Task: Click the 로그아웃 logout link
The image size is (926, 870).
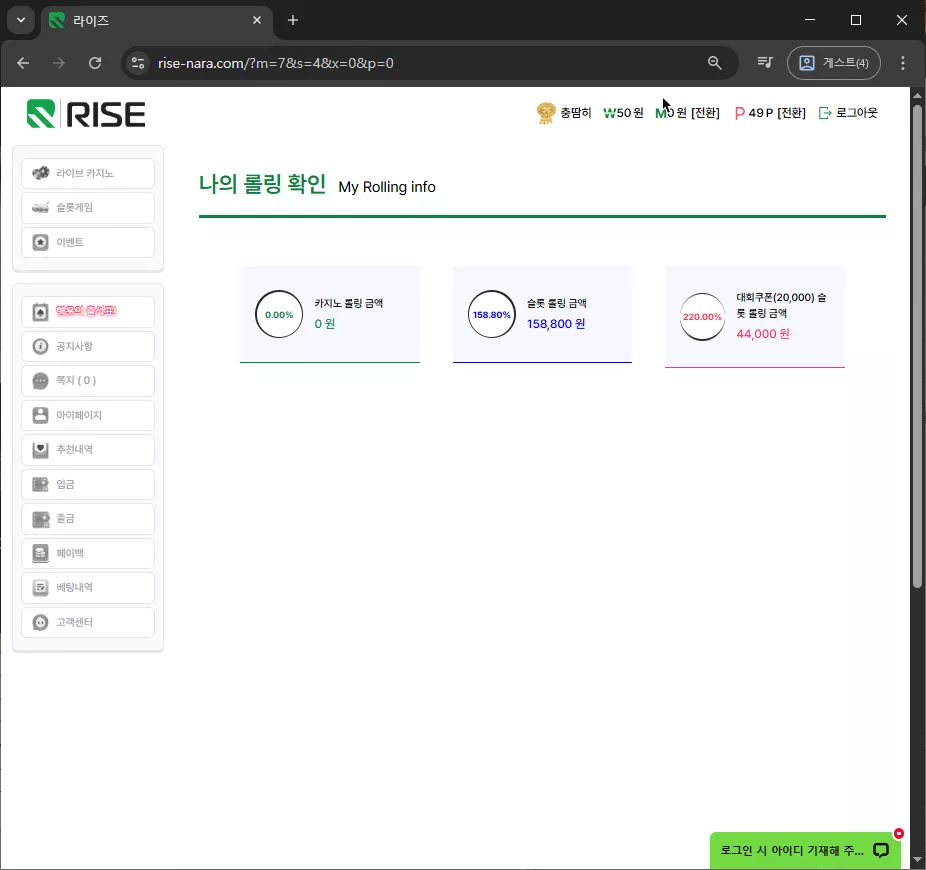Action: (848, 113)
